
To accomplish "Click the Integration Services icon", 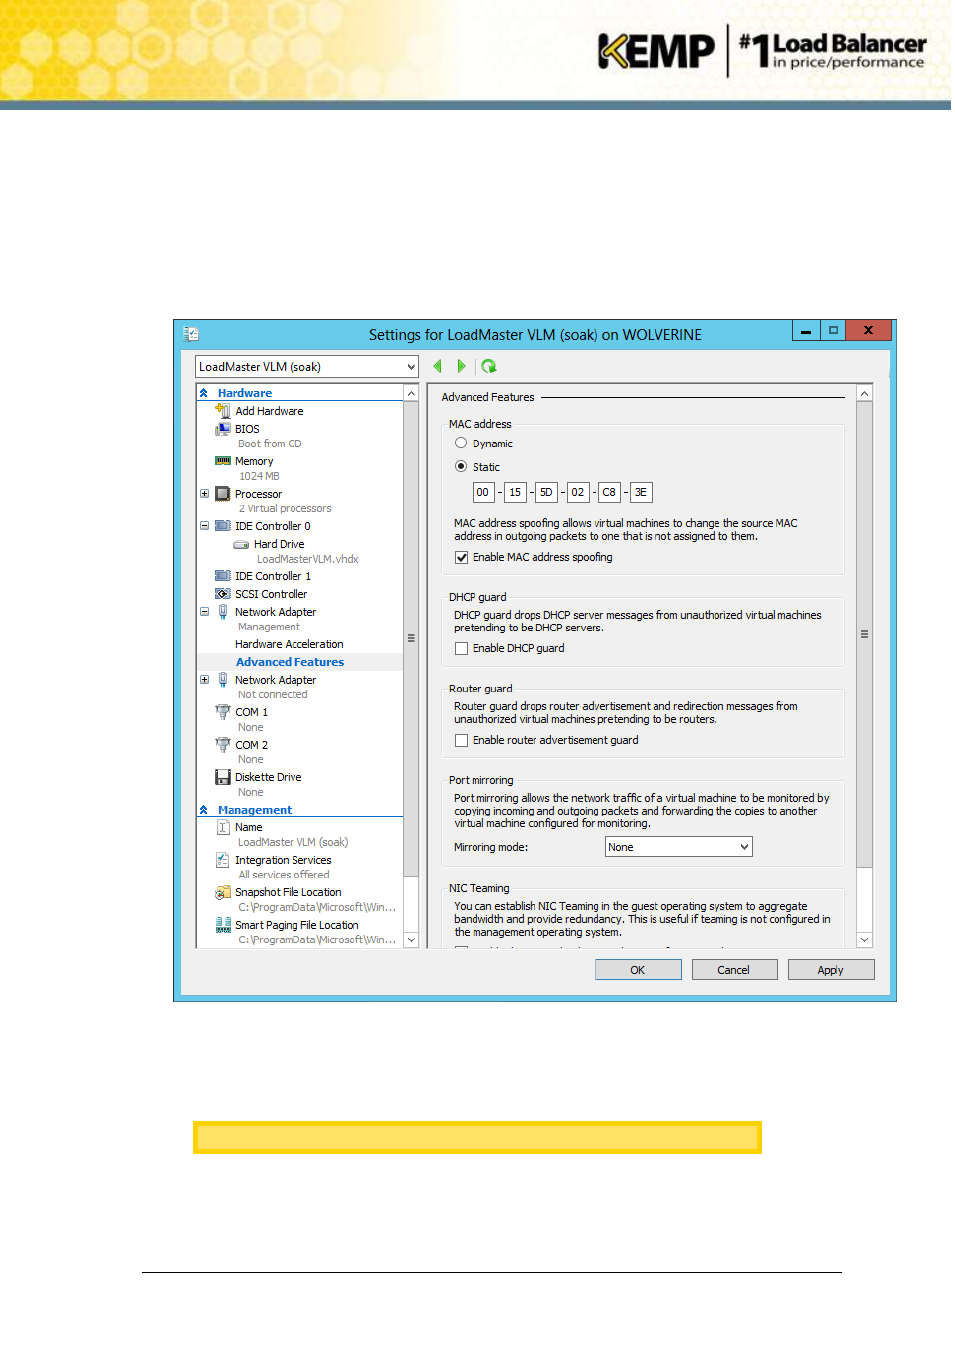I will (223, 860).
